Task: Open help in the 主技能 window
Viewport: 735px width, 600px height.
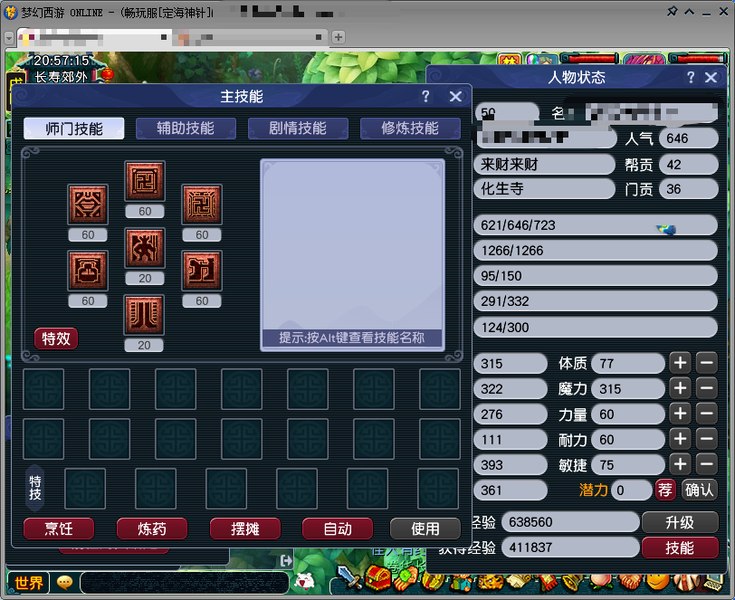Action: click(x=426, y=97)
